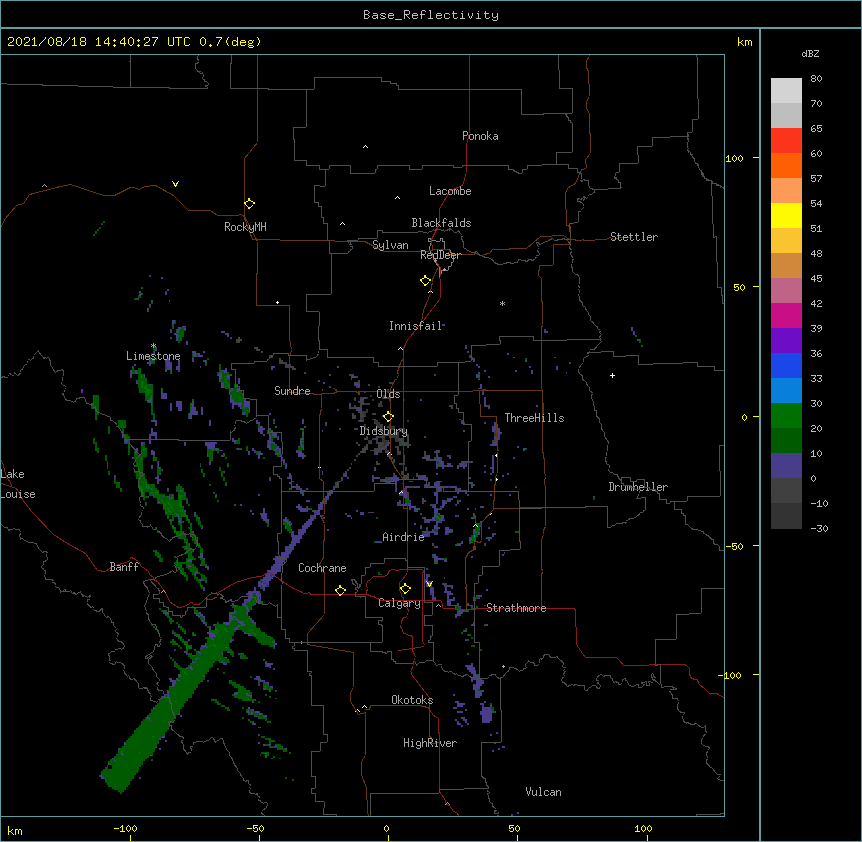Select the orange 60-57 dBZ legend swatch
This screenshot has width=862, height=842.
point(786,165)
